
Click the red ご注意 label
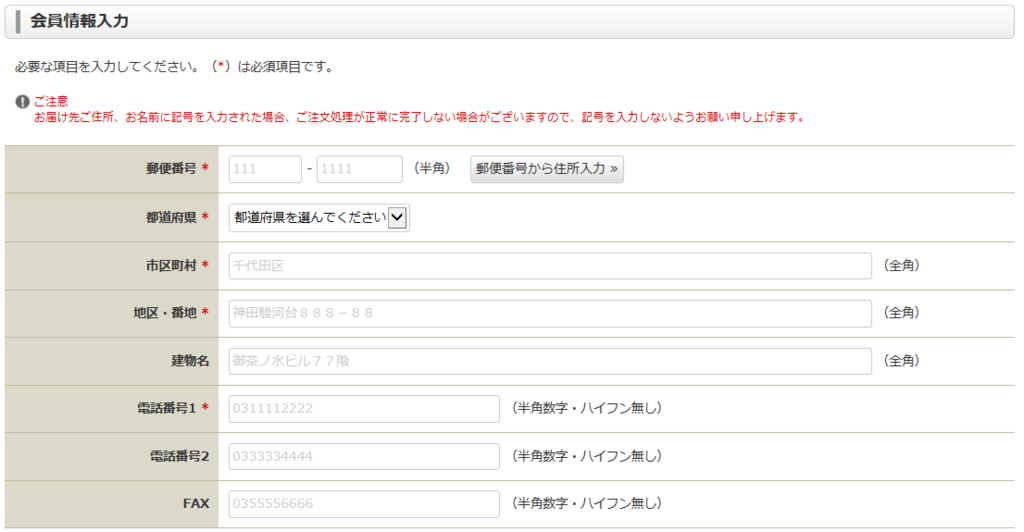[x=51, y=101]
